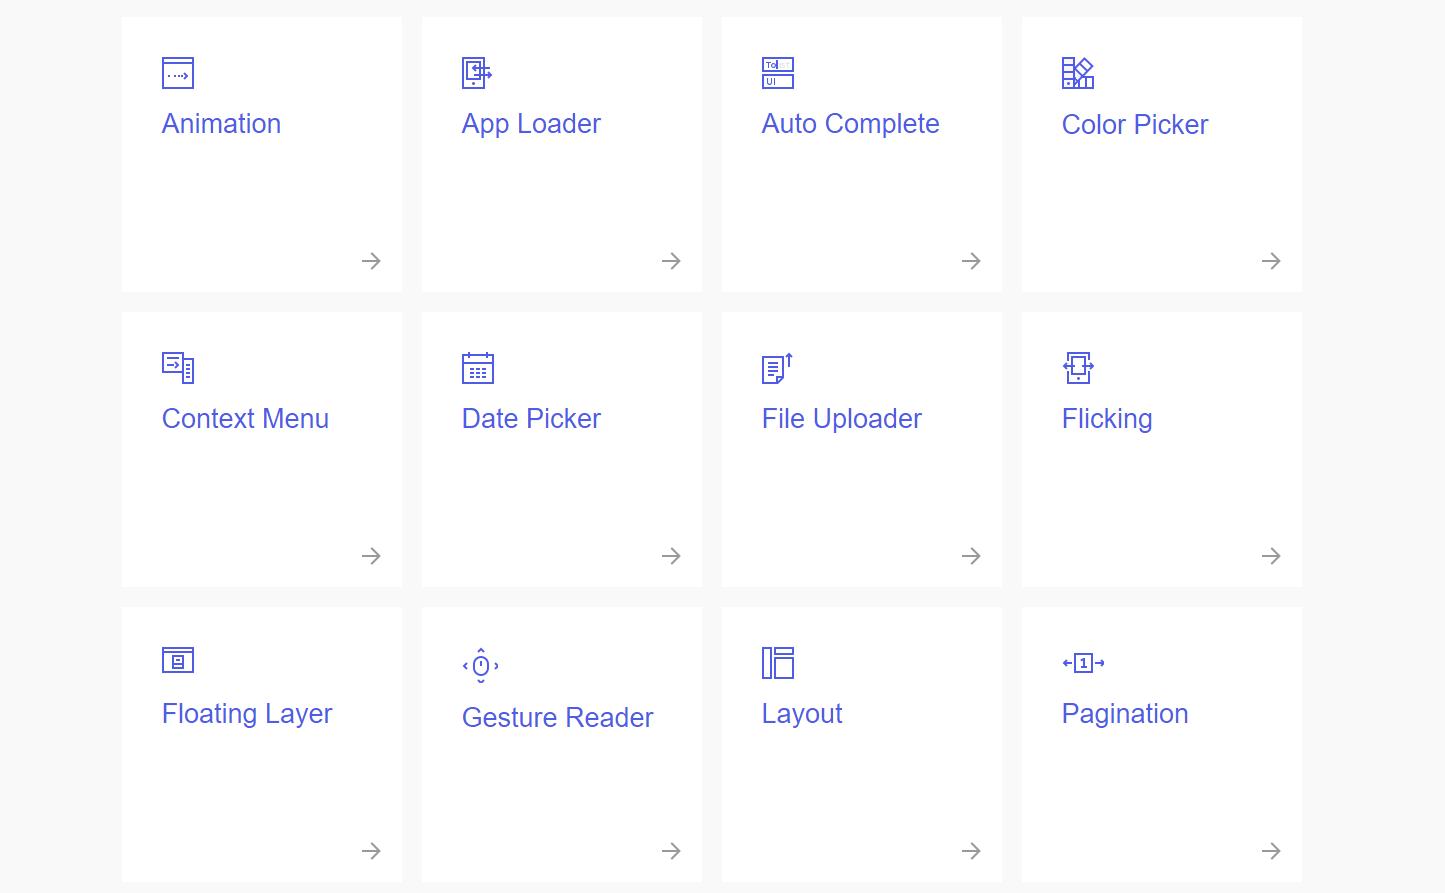Click the arrow on the Floating Layer card
The image size is (1445, 893).
(371, 851)
